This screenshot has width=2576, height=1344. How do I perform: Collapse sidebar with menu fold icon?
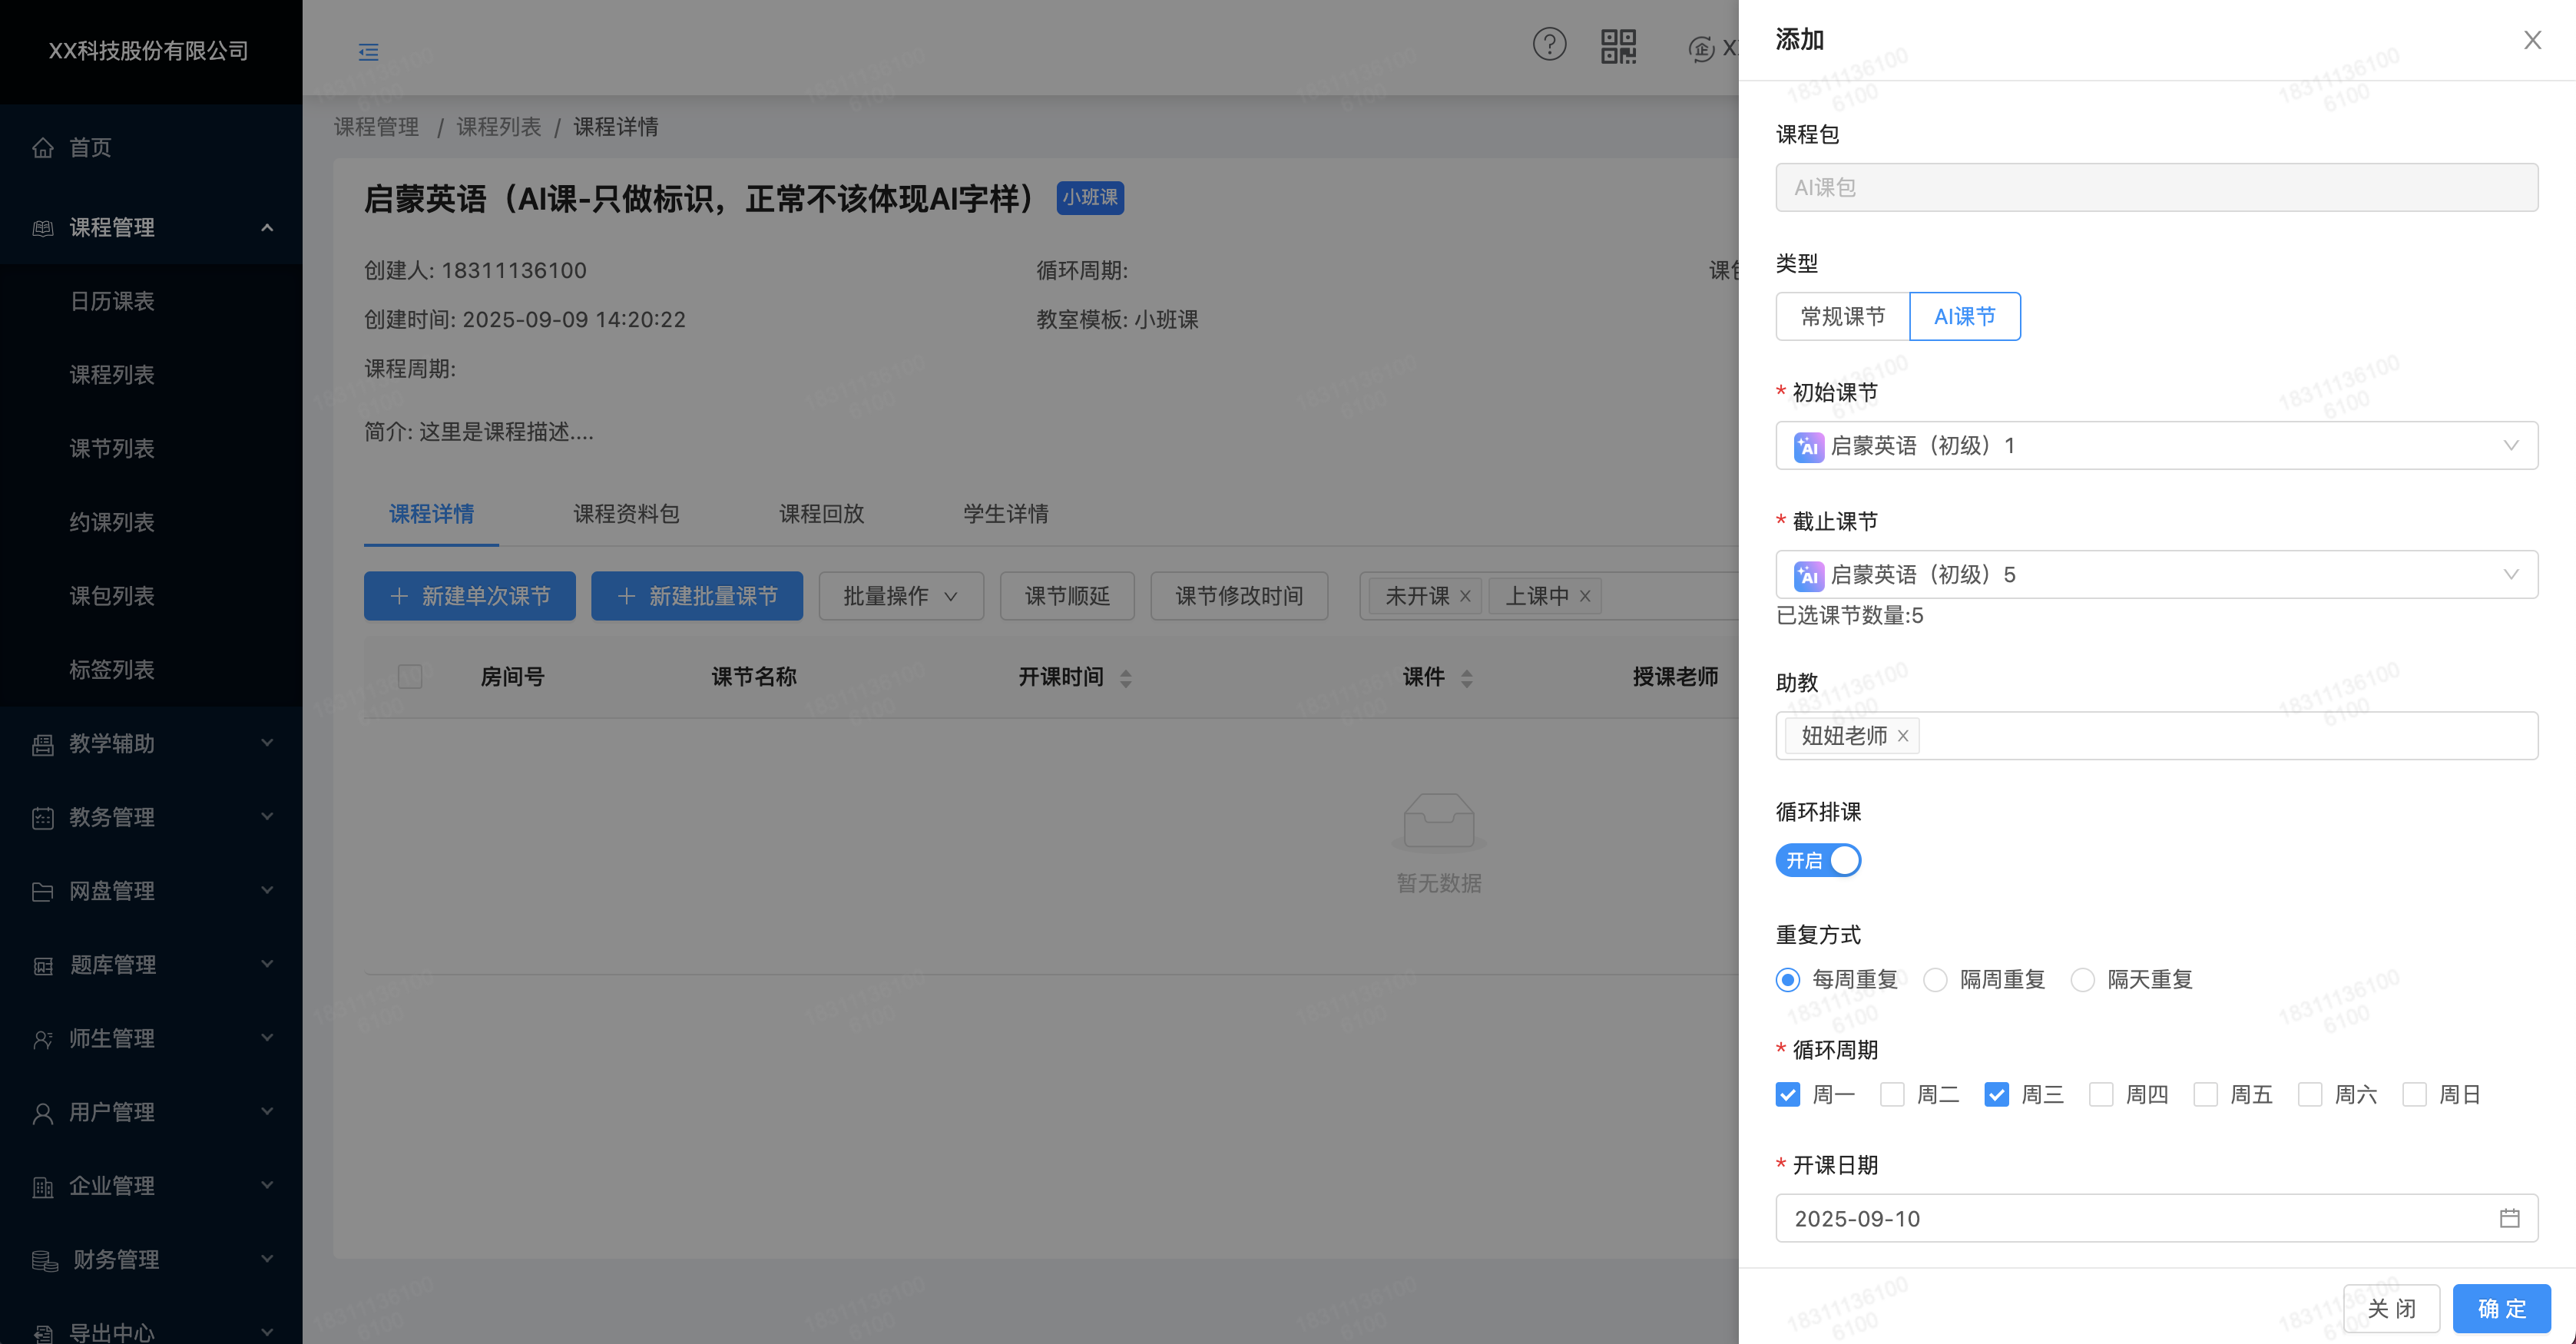tap(368, 52)
